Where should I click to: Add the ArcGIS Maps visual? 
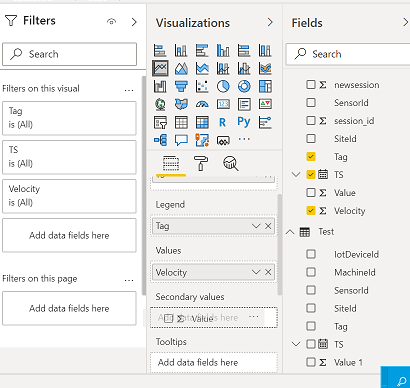[202, 140]
